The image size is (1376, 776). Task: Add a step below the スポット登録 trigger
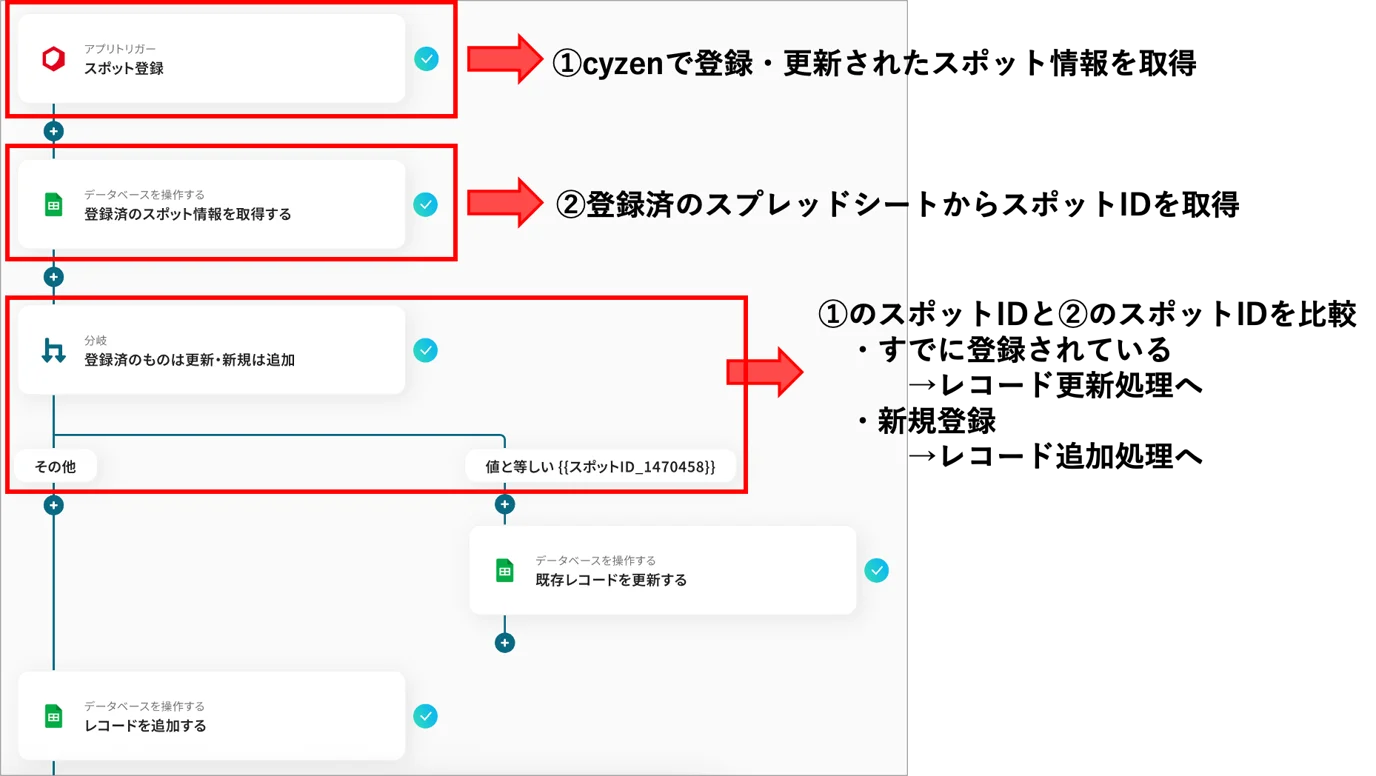tap(54, 131)
